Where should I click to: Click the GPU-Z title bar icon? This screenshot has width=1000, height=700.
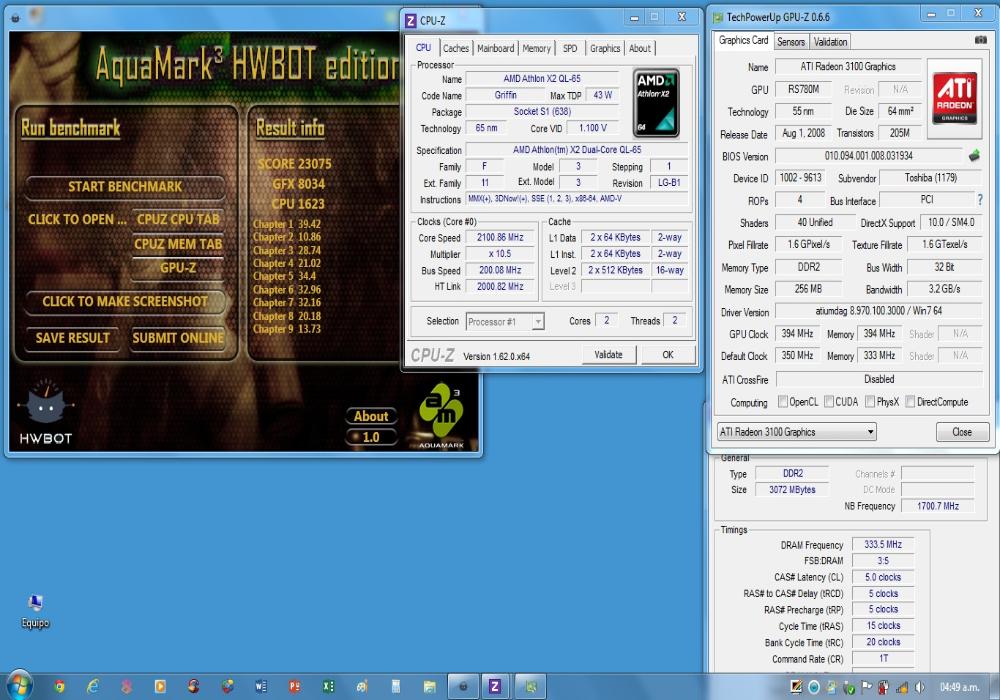[x=718, y=17]
